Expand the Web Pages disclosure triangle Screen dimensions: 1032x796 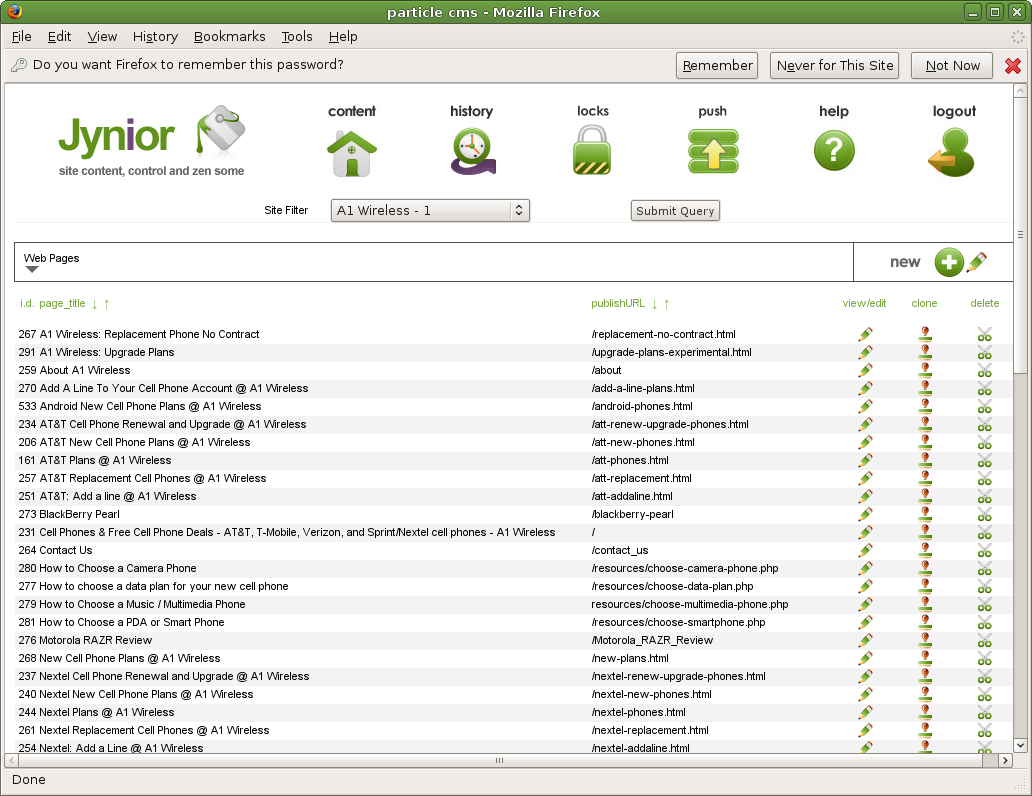32,269
